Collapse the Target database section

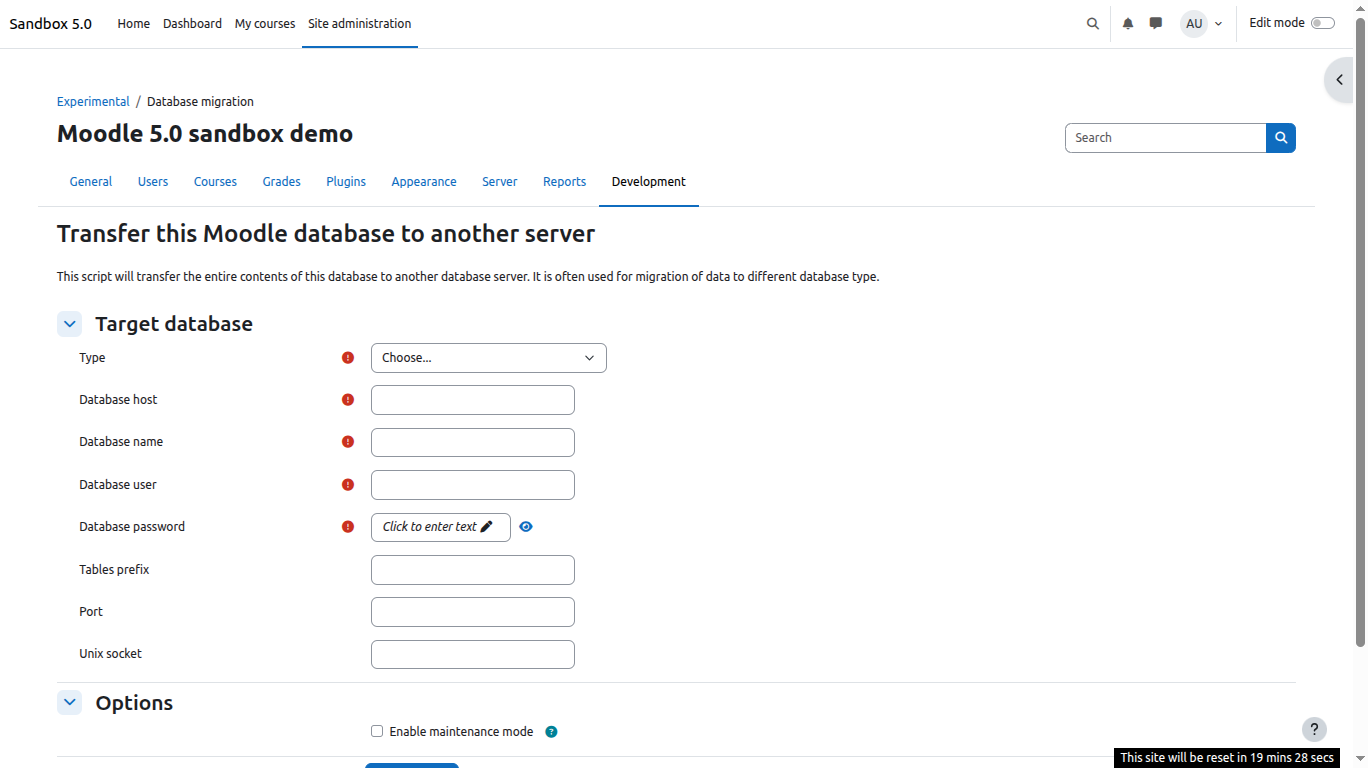click(x=69, y=323)
